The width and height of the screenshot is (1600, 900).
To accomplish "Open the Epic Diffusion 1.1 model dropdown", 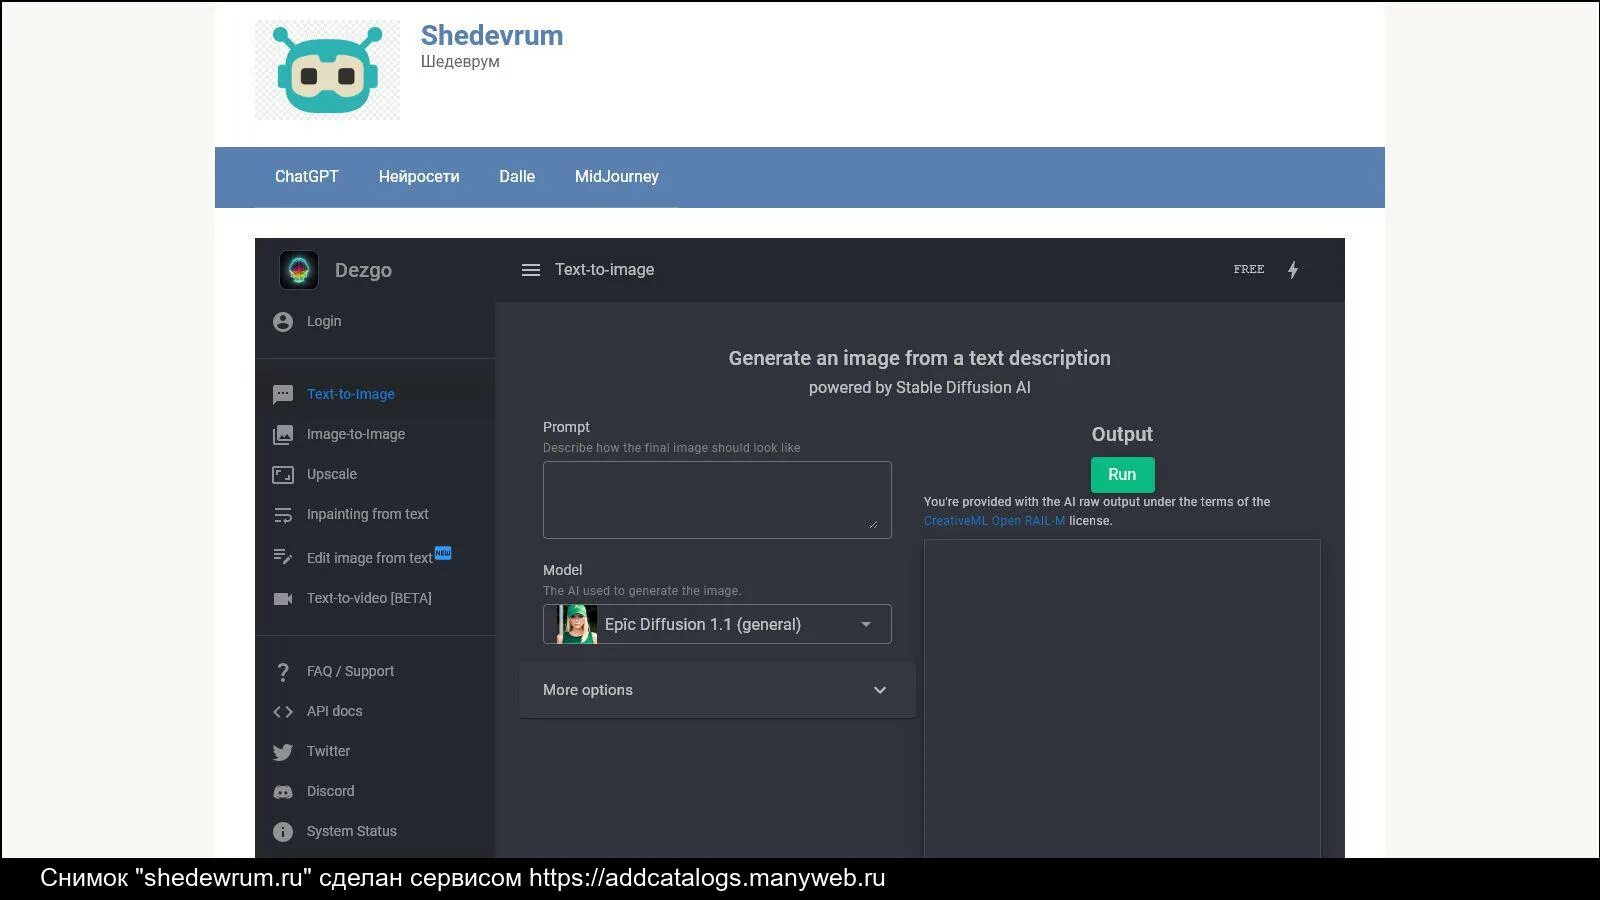I will (x=717, y=624).
